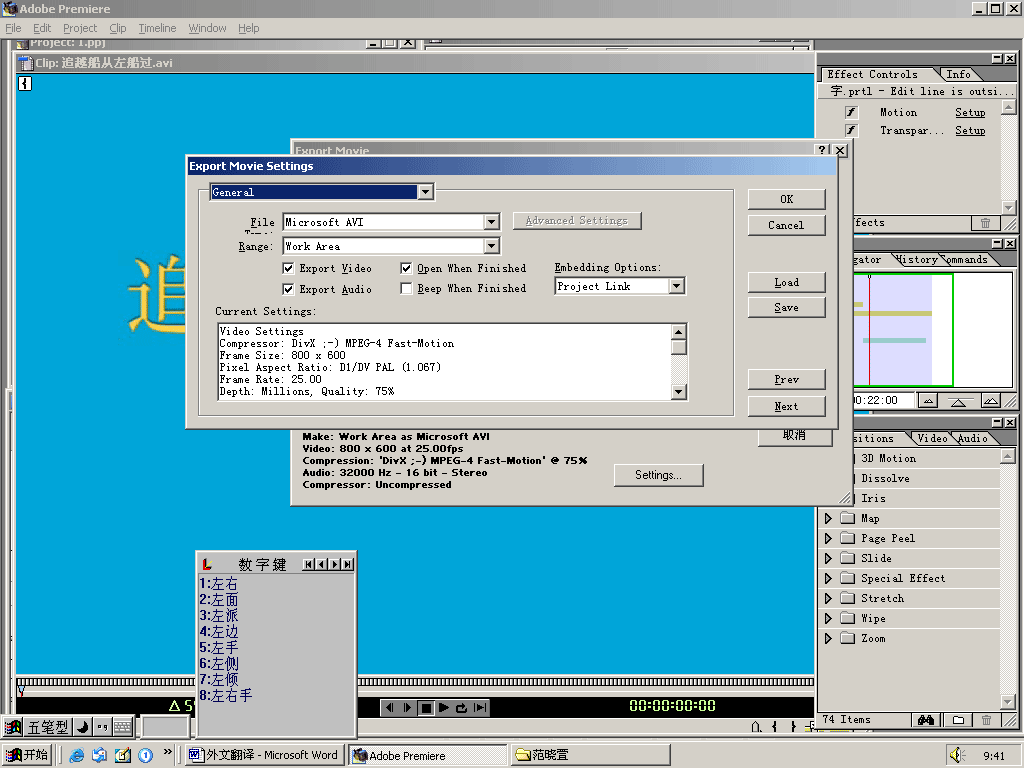
Task: Click the trash icon in Effect Controls palette
Action: coord(985,223)
